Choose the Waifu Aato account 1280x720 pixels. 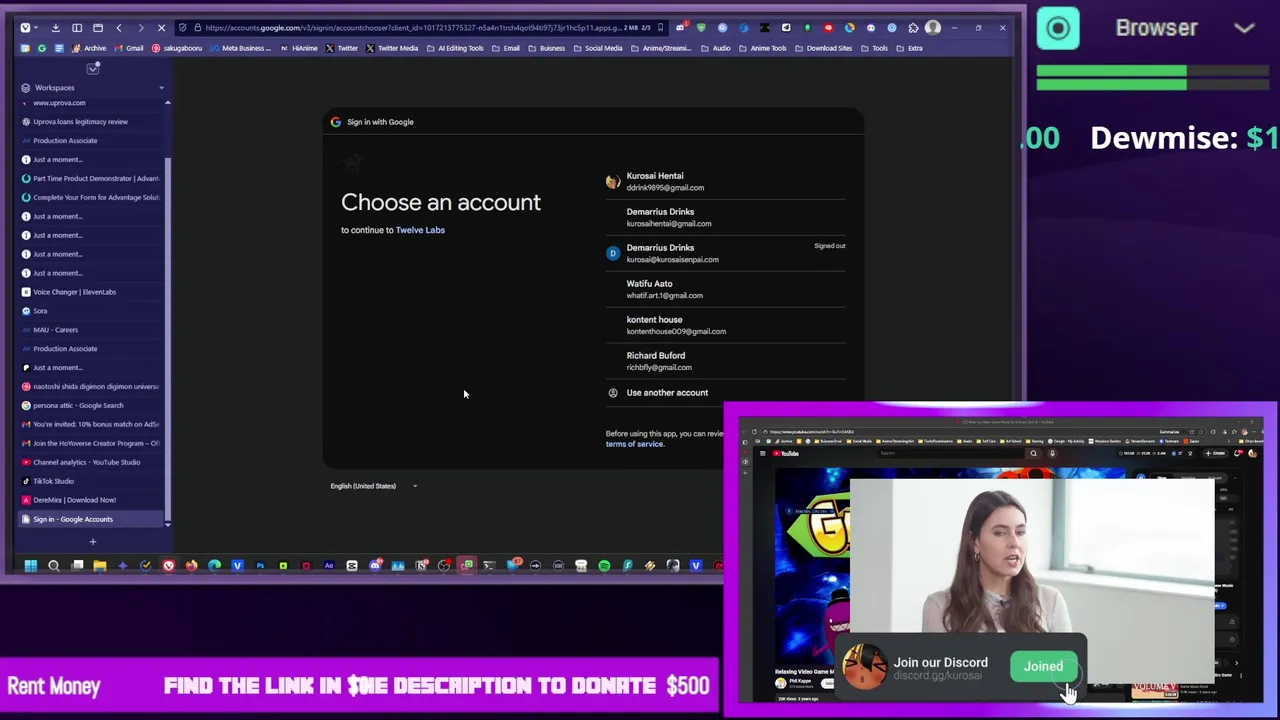(x=725, y=290)
